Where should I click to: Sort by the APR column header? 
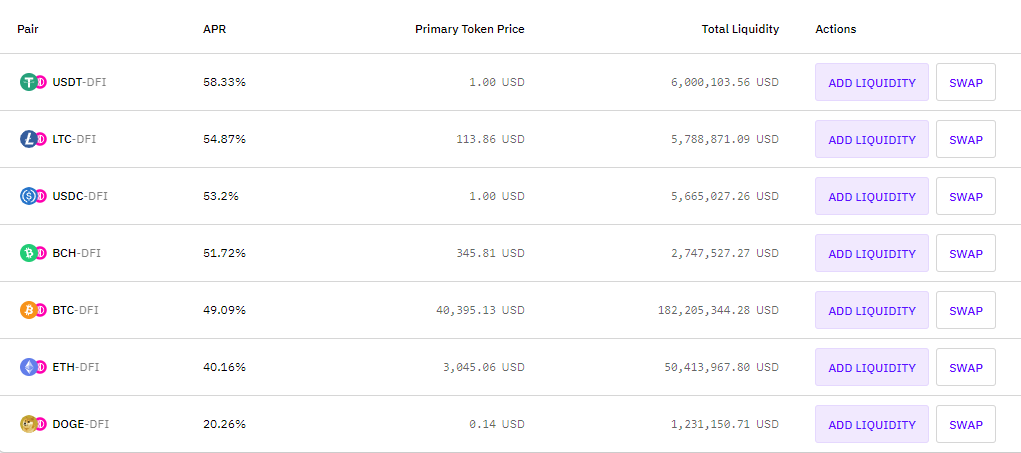click(214, 29)
